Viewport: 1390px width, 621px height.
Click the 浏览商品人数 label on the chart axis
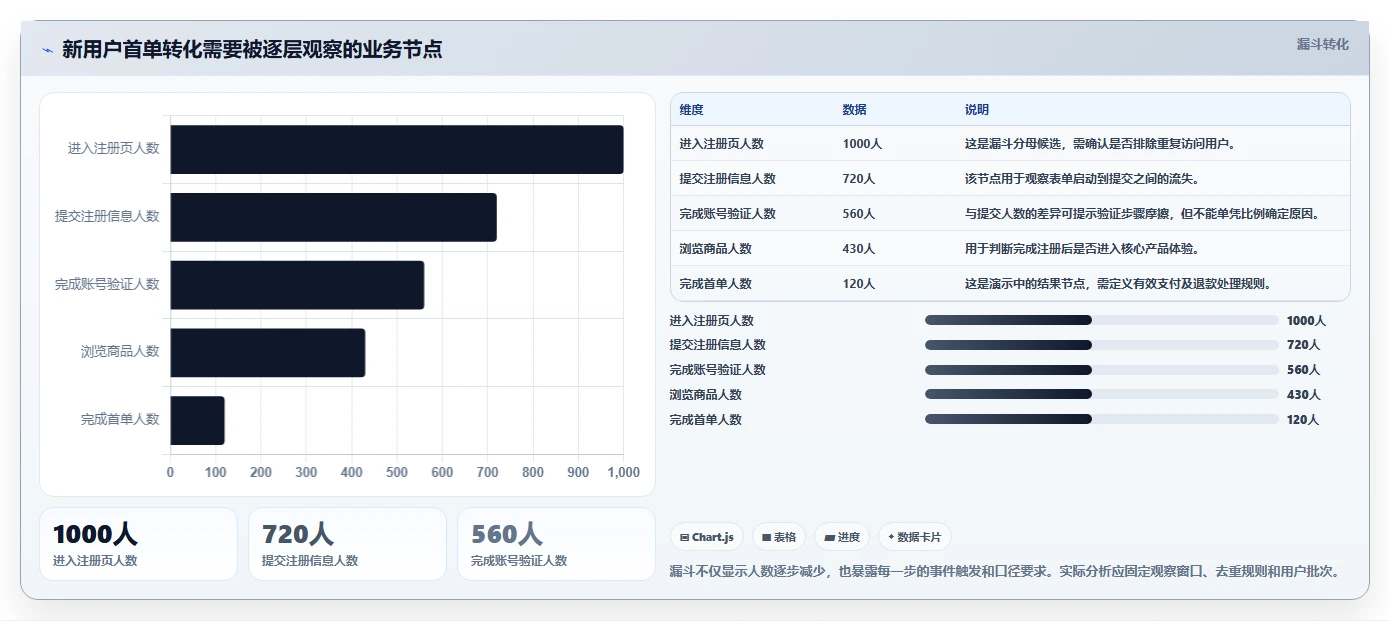coord(120,352)
